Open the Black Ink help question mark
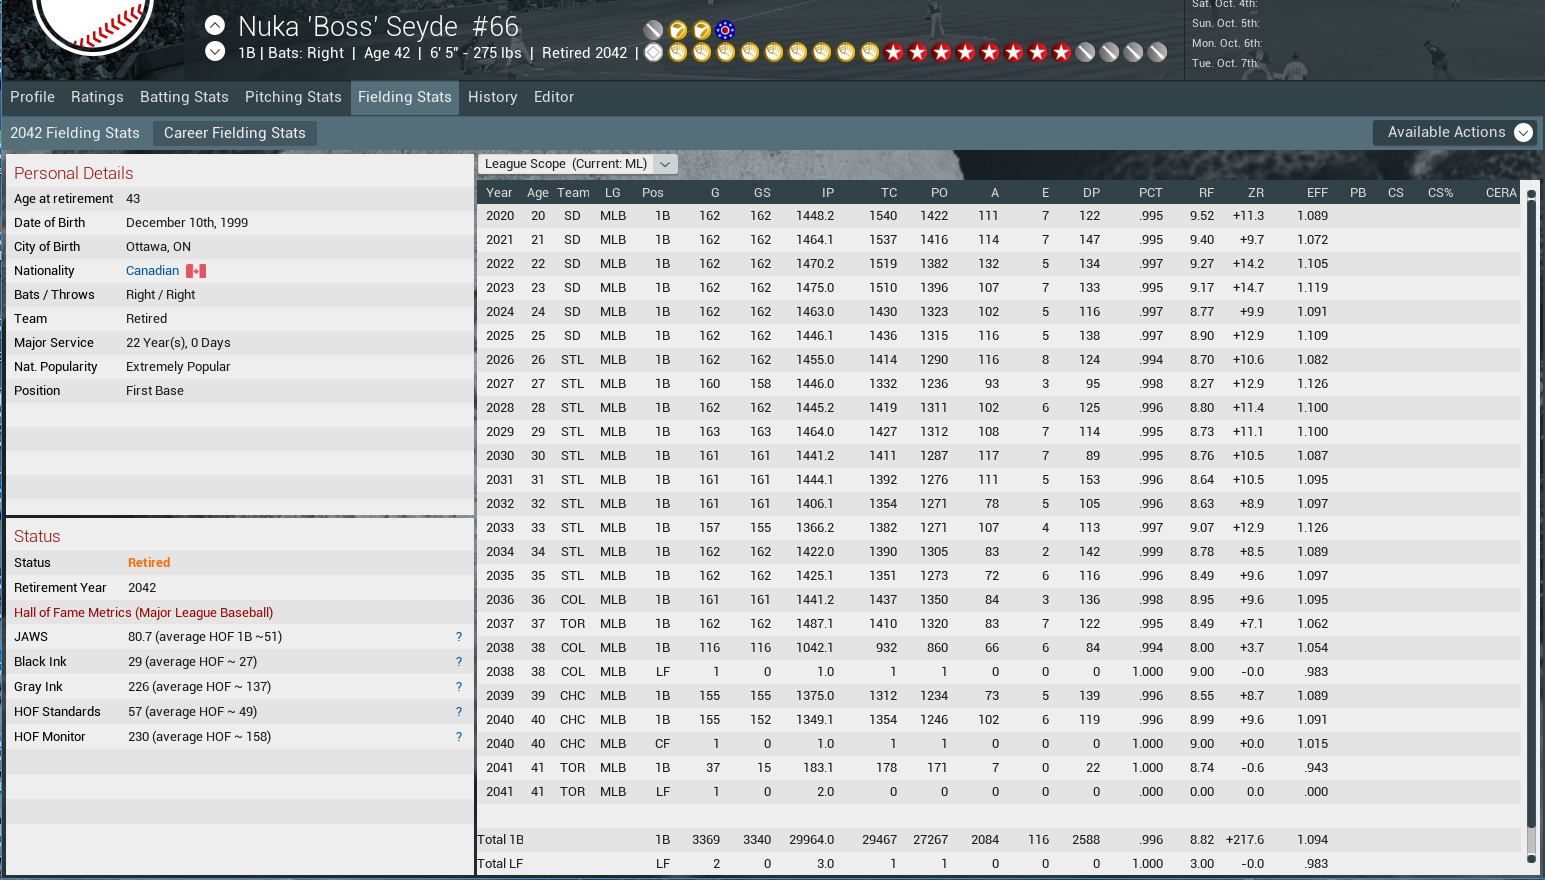The height and width of the screenshot is (880, 1545). coord(459,662)
